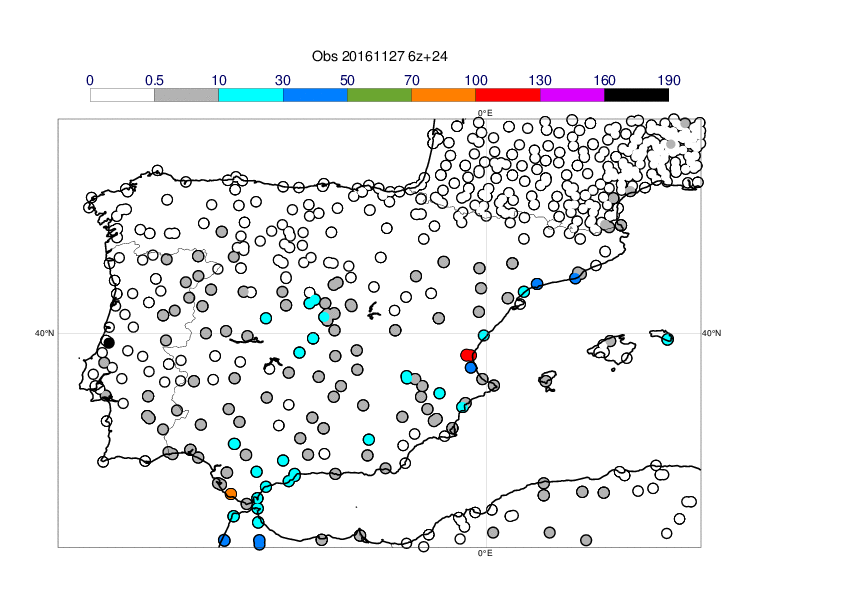Click the red station marker on east coast

click(468, 355)
